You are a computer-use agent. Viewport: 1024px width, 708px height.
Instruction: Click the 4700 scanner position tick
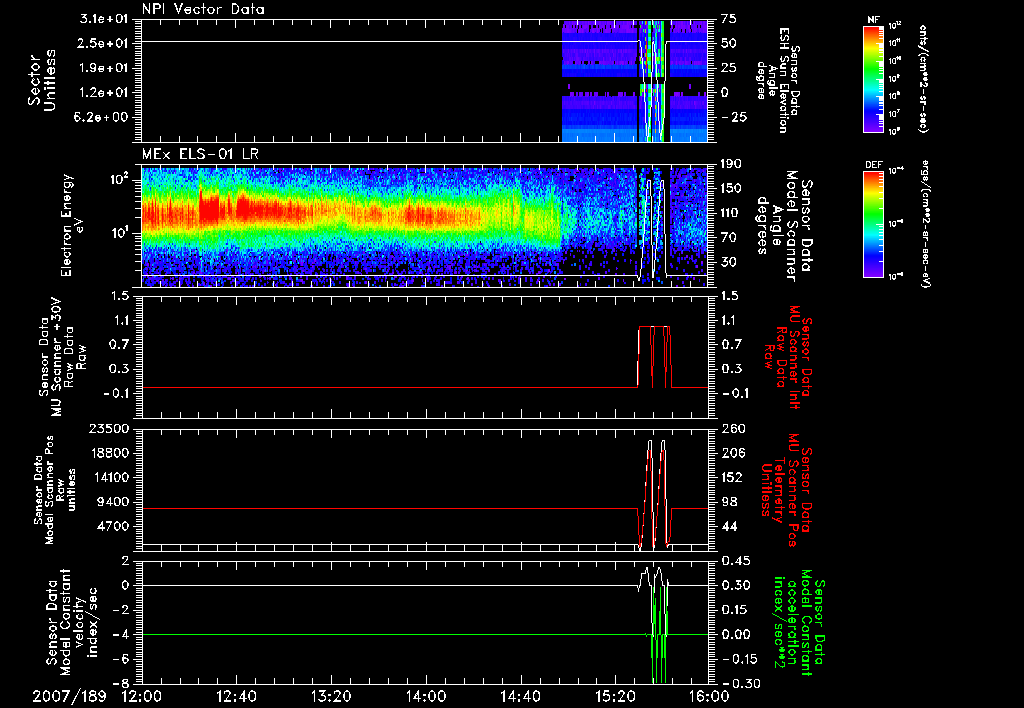pos(113,526)
